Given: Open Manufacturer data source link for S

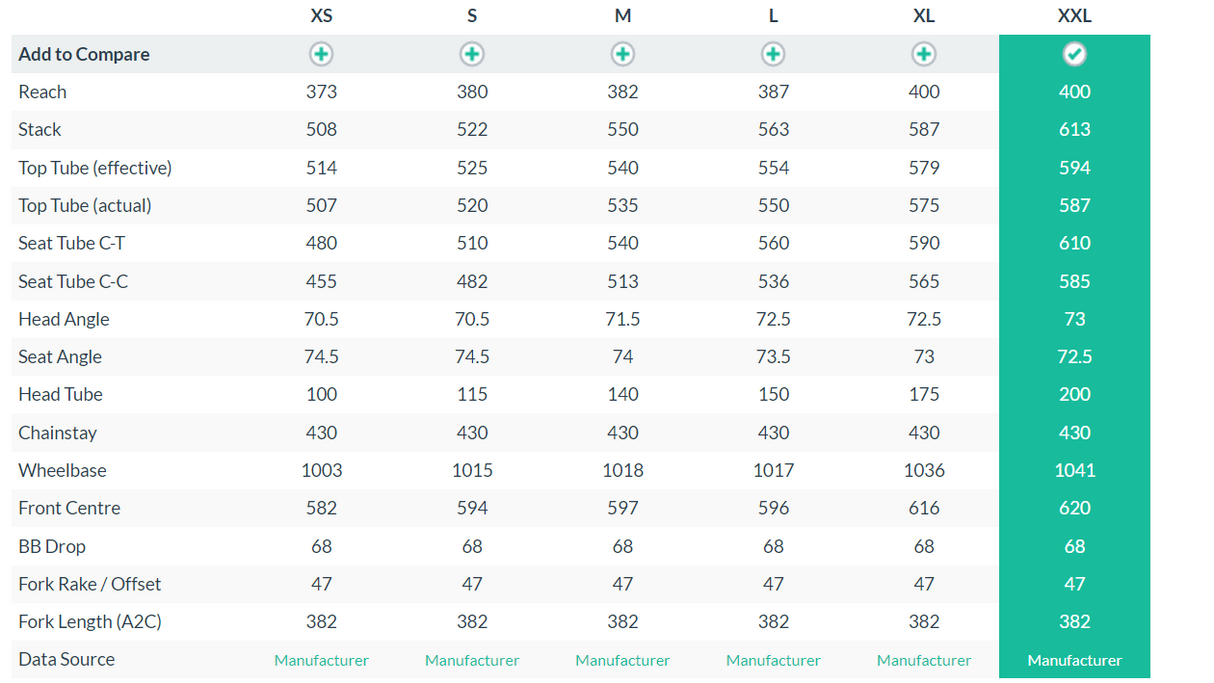Looking at the screenshot, I should tap(472, 660).
